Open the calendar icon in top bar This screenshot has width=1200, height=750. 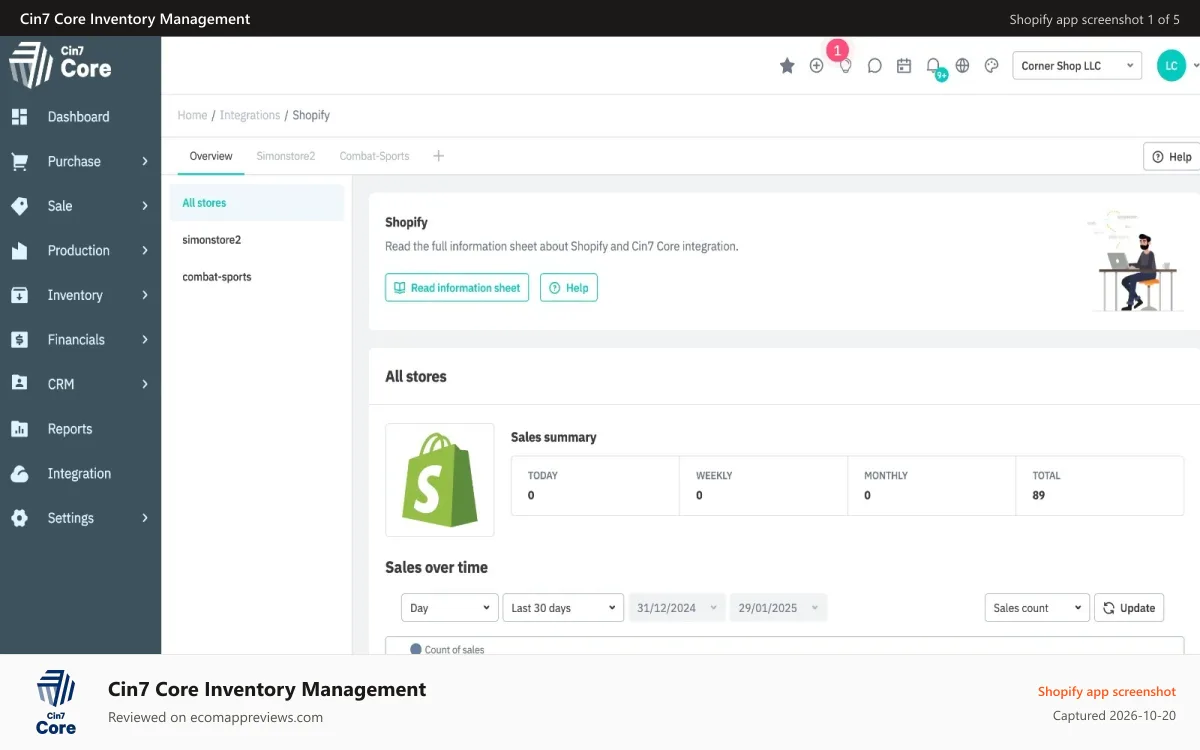click(904, 66)
